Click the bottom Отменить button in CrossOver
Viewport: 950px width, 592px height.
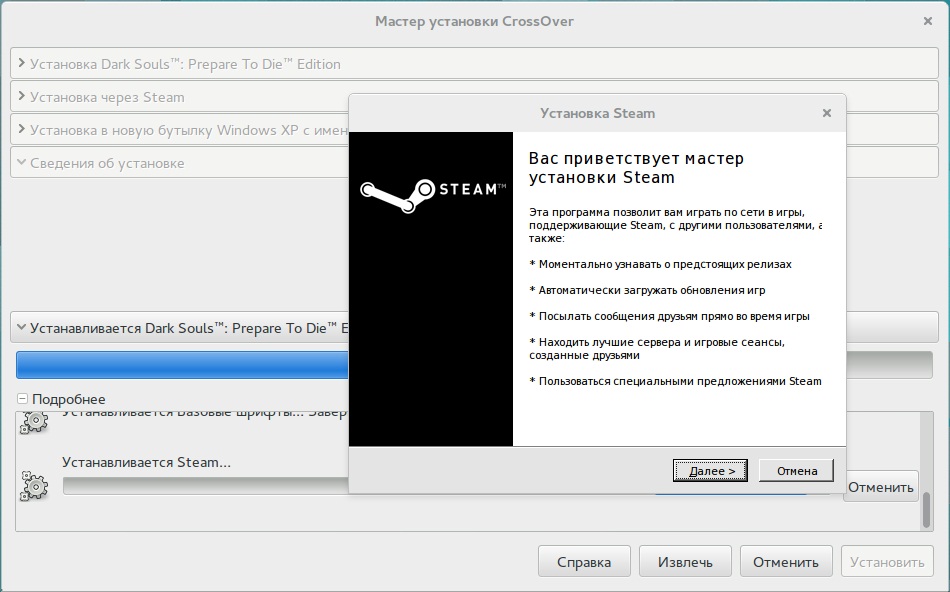point(786,562)
